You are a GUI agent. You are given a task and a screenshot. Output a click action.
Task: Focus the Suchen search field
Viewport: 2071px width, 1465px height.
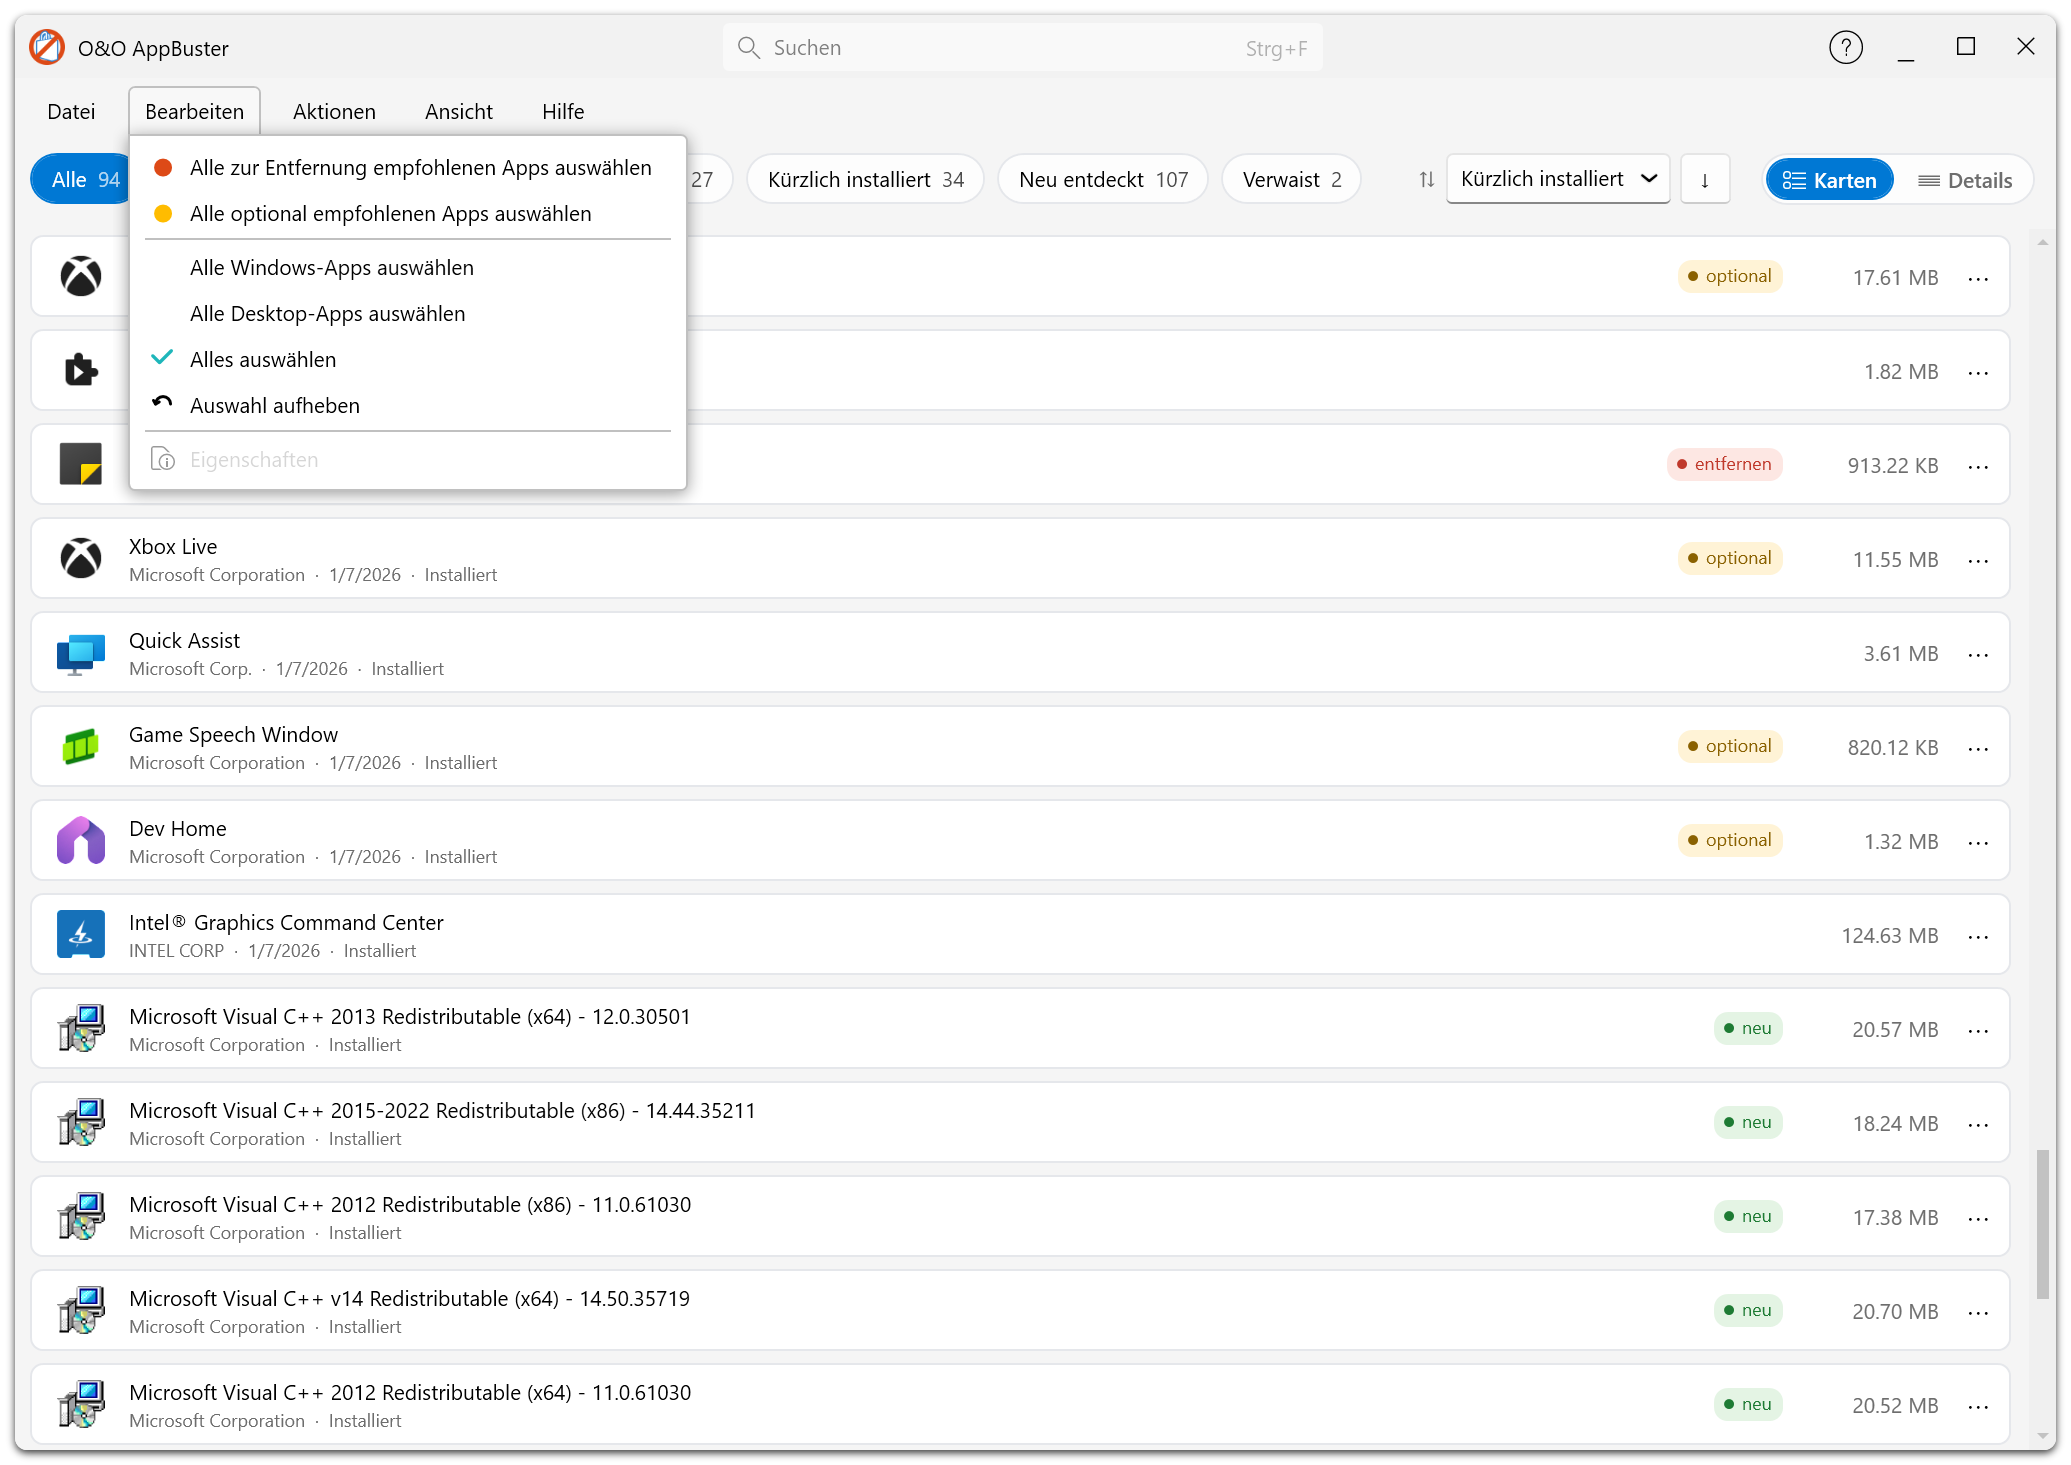tap(1022, 47)
